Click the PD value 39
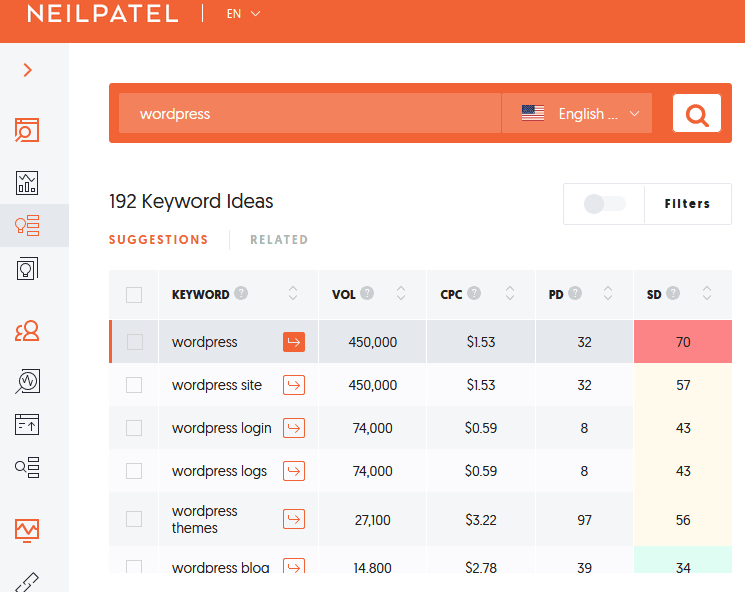 [584, 567]
